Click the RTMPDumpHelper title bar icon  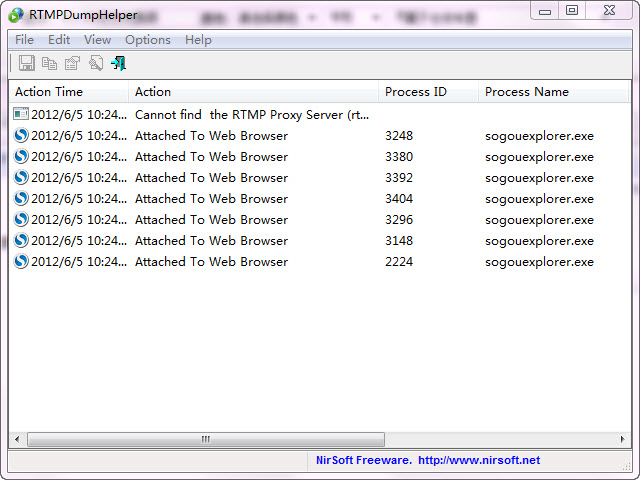[16, 14]
